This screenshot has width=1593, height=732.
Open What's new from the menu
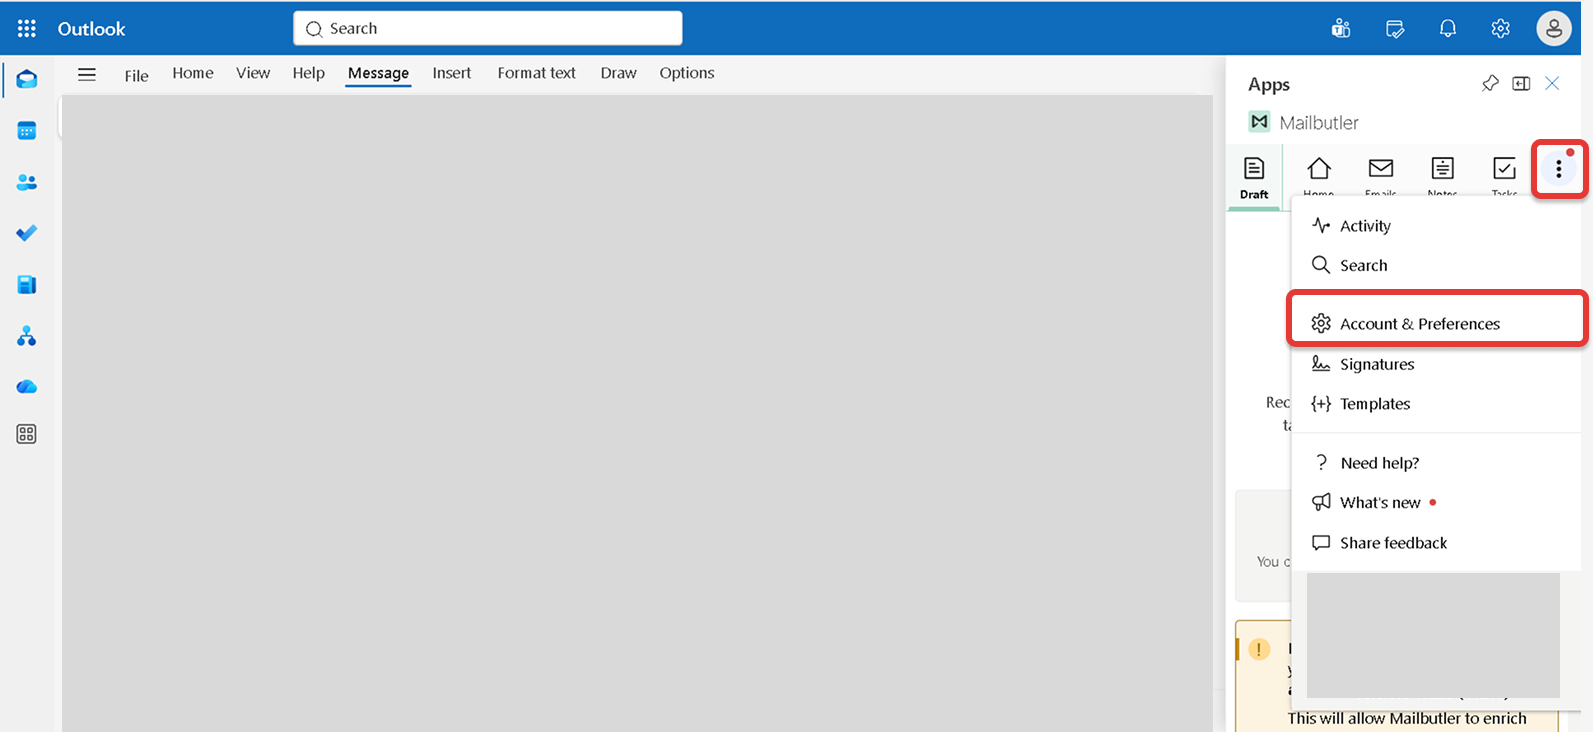click(x=1436, y=503)
